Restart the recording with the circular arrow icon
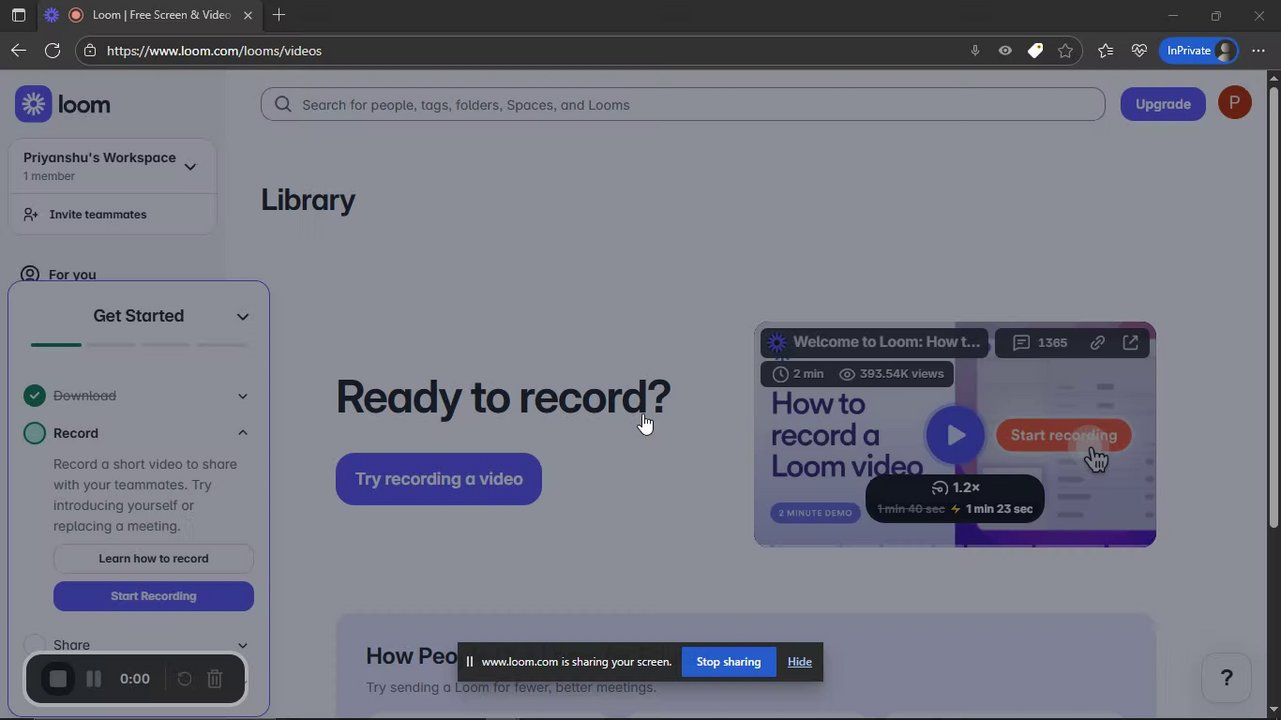The width and height of the screenshot is (1281, 720). click(x=184, y=679)
